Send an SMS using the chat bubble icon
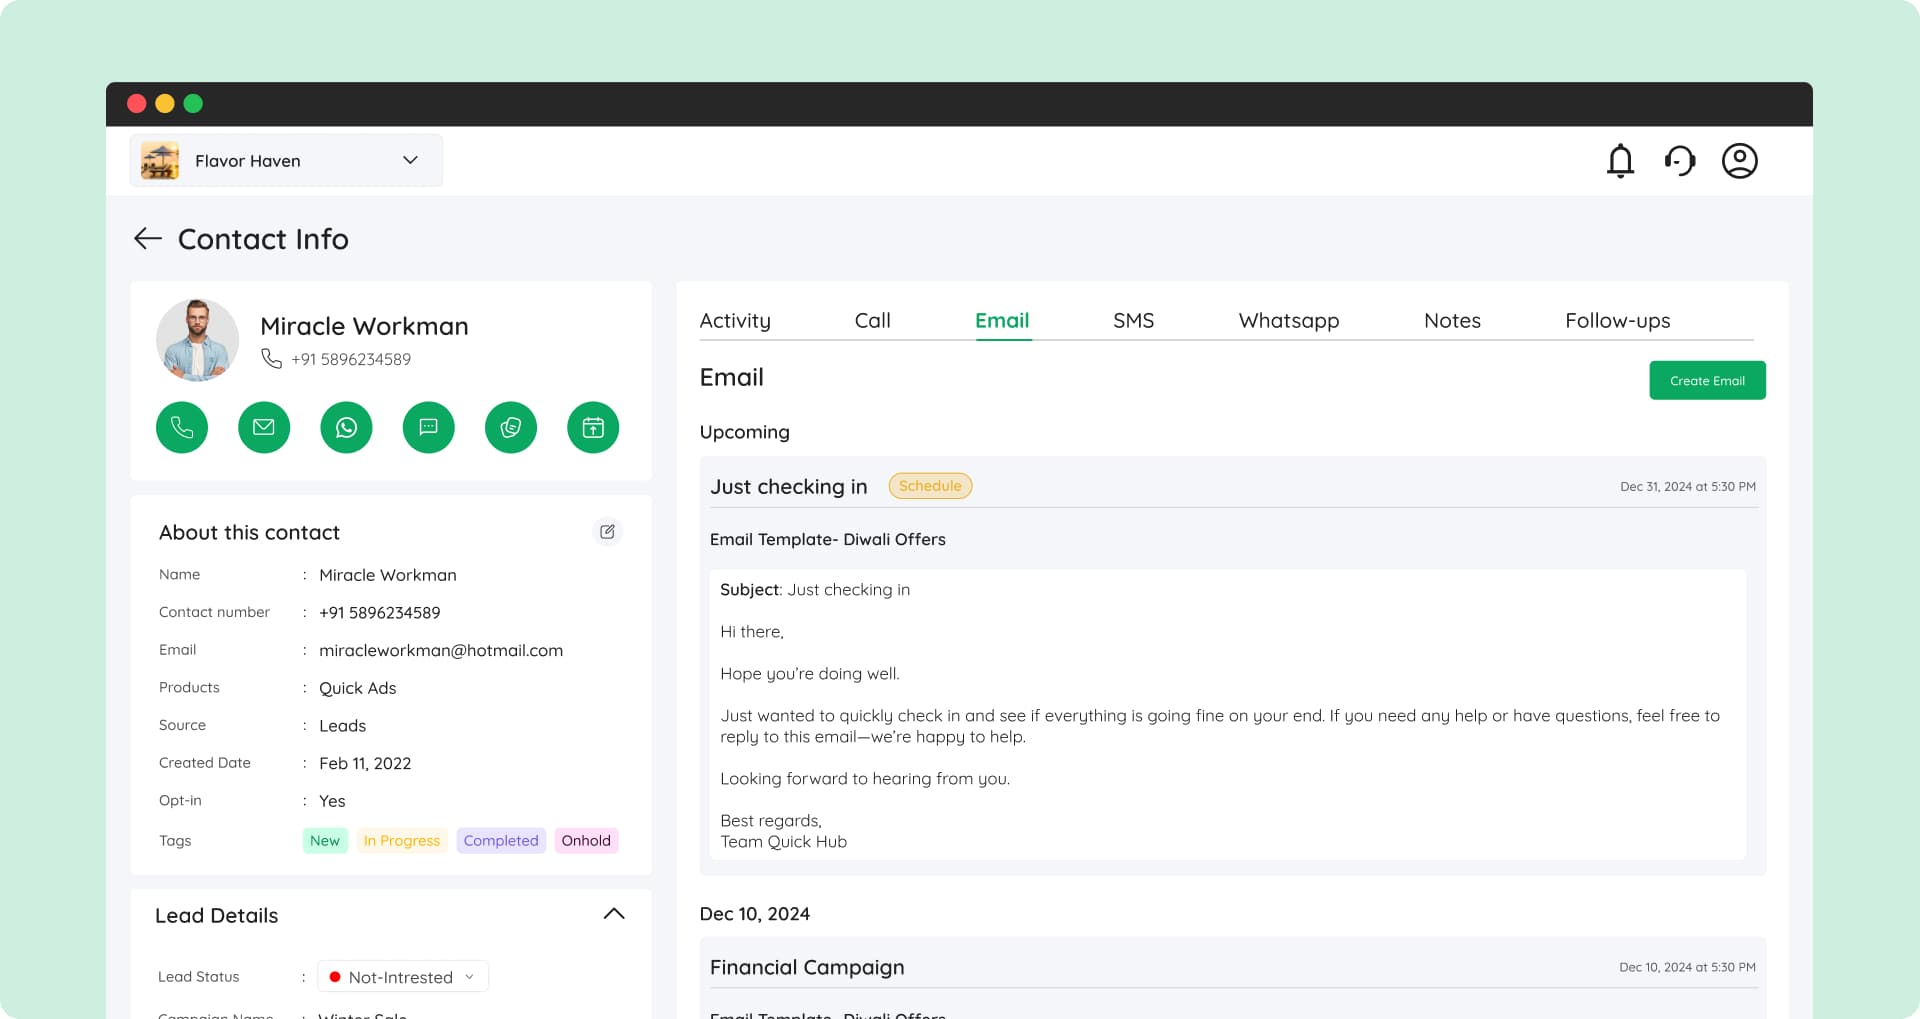Viewport: 1920px width, 1019px height. point(428,427)
